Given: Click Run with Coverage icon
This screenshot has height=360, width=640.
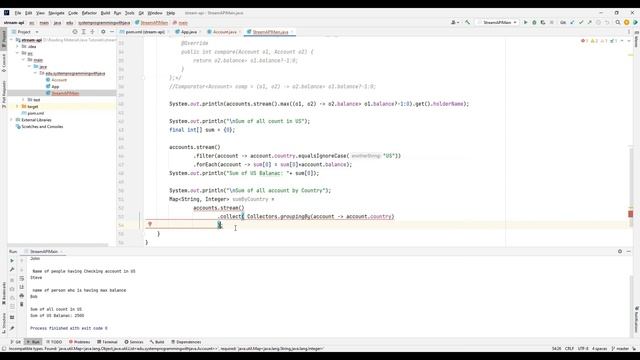Looking at the screenshot, I should coord(543,22).
